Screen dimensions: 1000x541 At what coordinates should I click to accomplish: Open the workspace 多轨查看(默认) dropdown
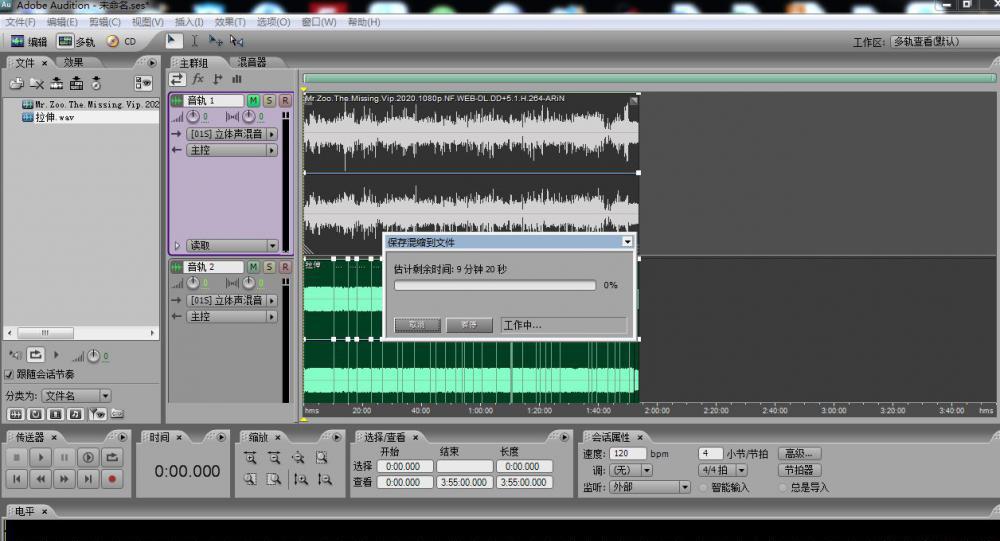(x=945, y=41)
